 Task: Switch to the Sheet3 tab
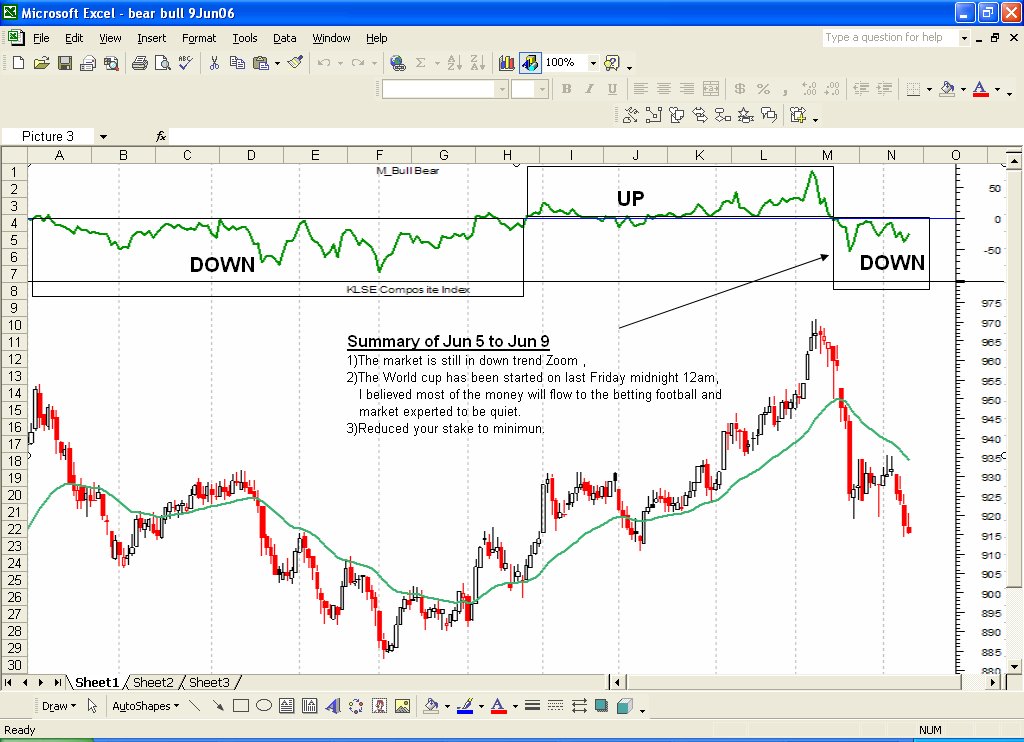pyautogui.click(x=210, y=683)
